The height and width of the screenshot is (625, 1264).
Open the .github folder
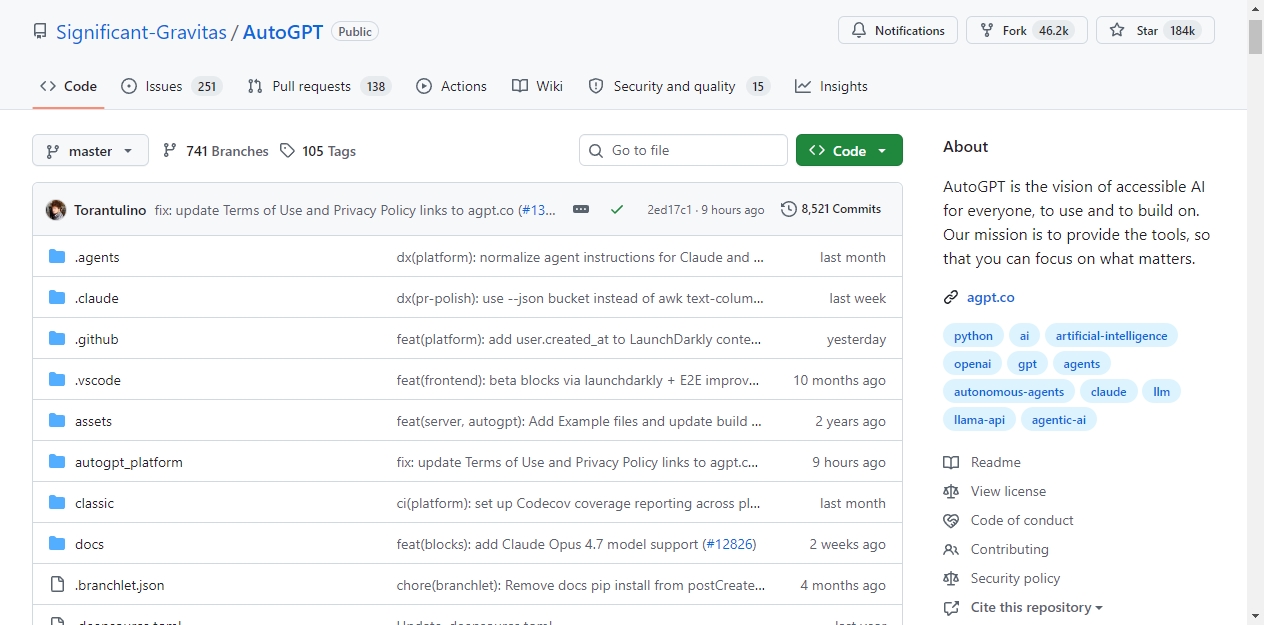[96, 339]
